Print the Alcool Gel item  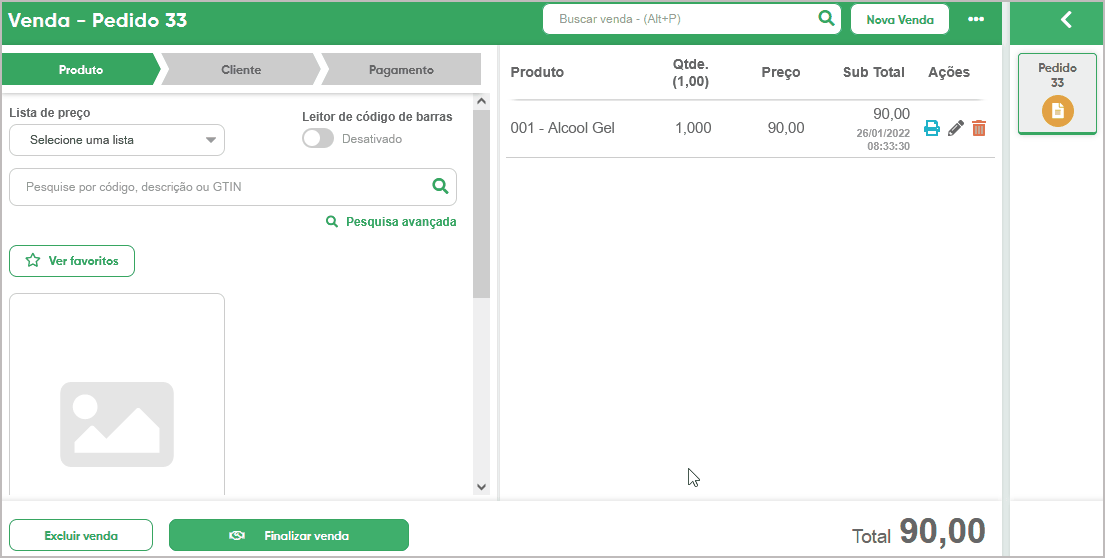pyautogui.click(x=932, y=128)
